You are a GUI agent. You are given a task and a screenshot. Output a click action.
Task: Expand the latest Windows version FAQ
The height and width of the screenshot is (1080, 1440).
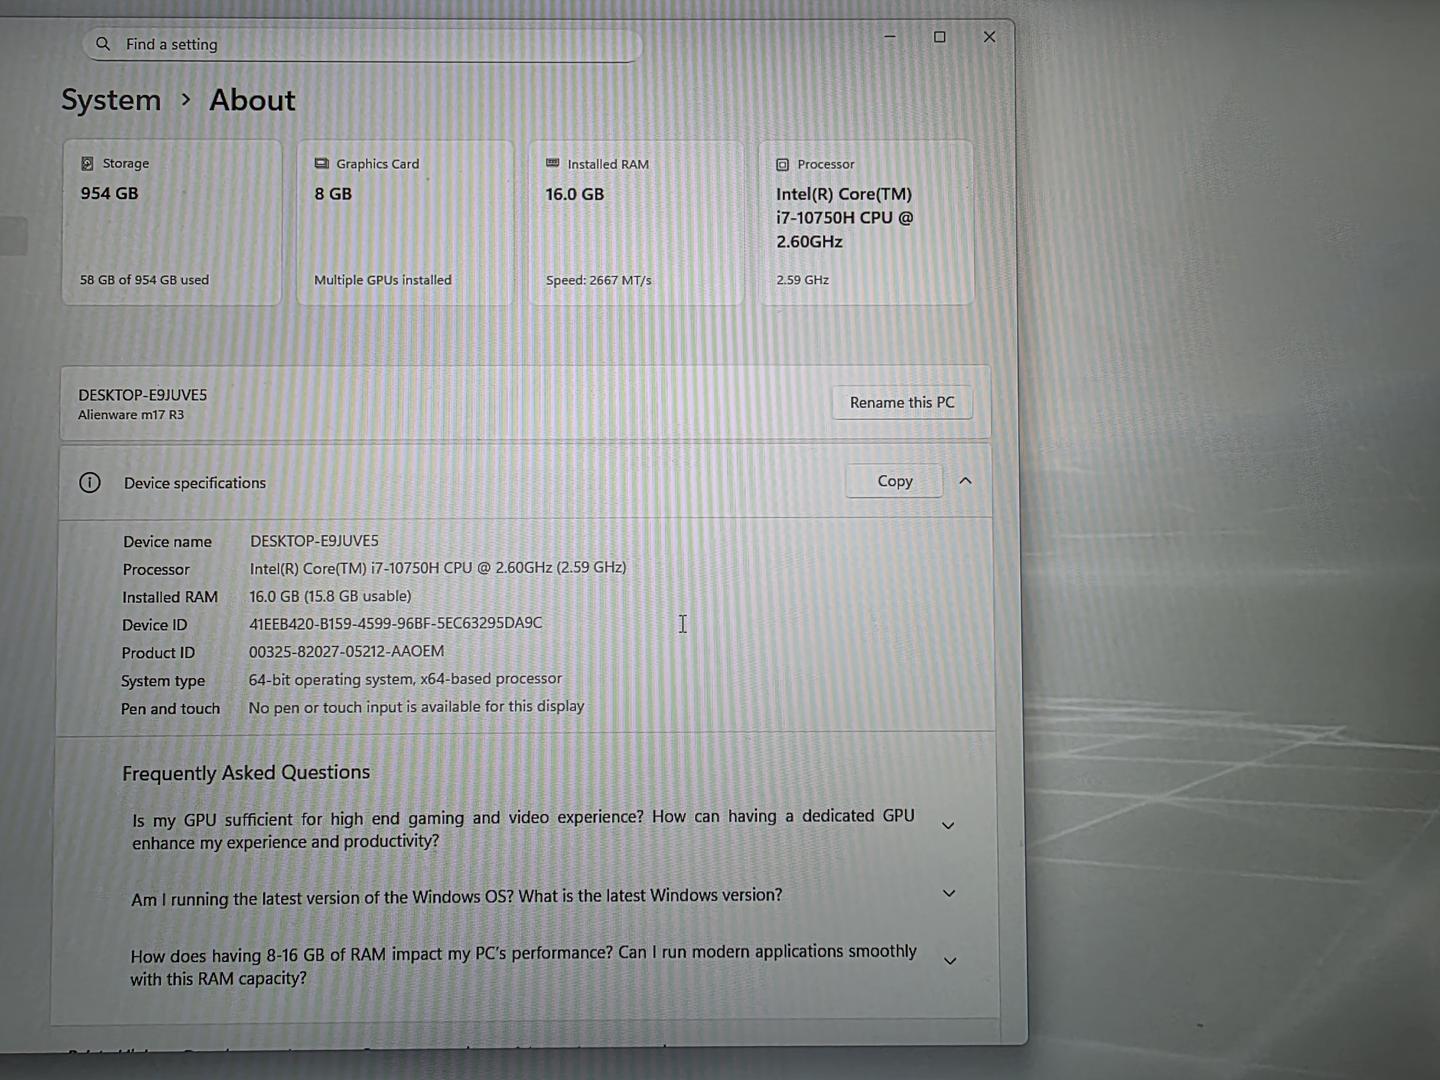point(949,893)
